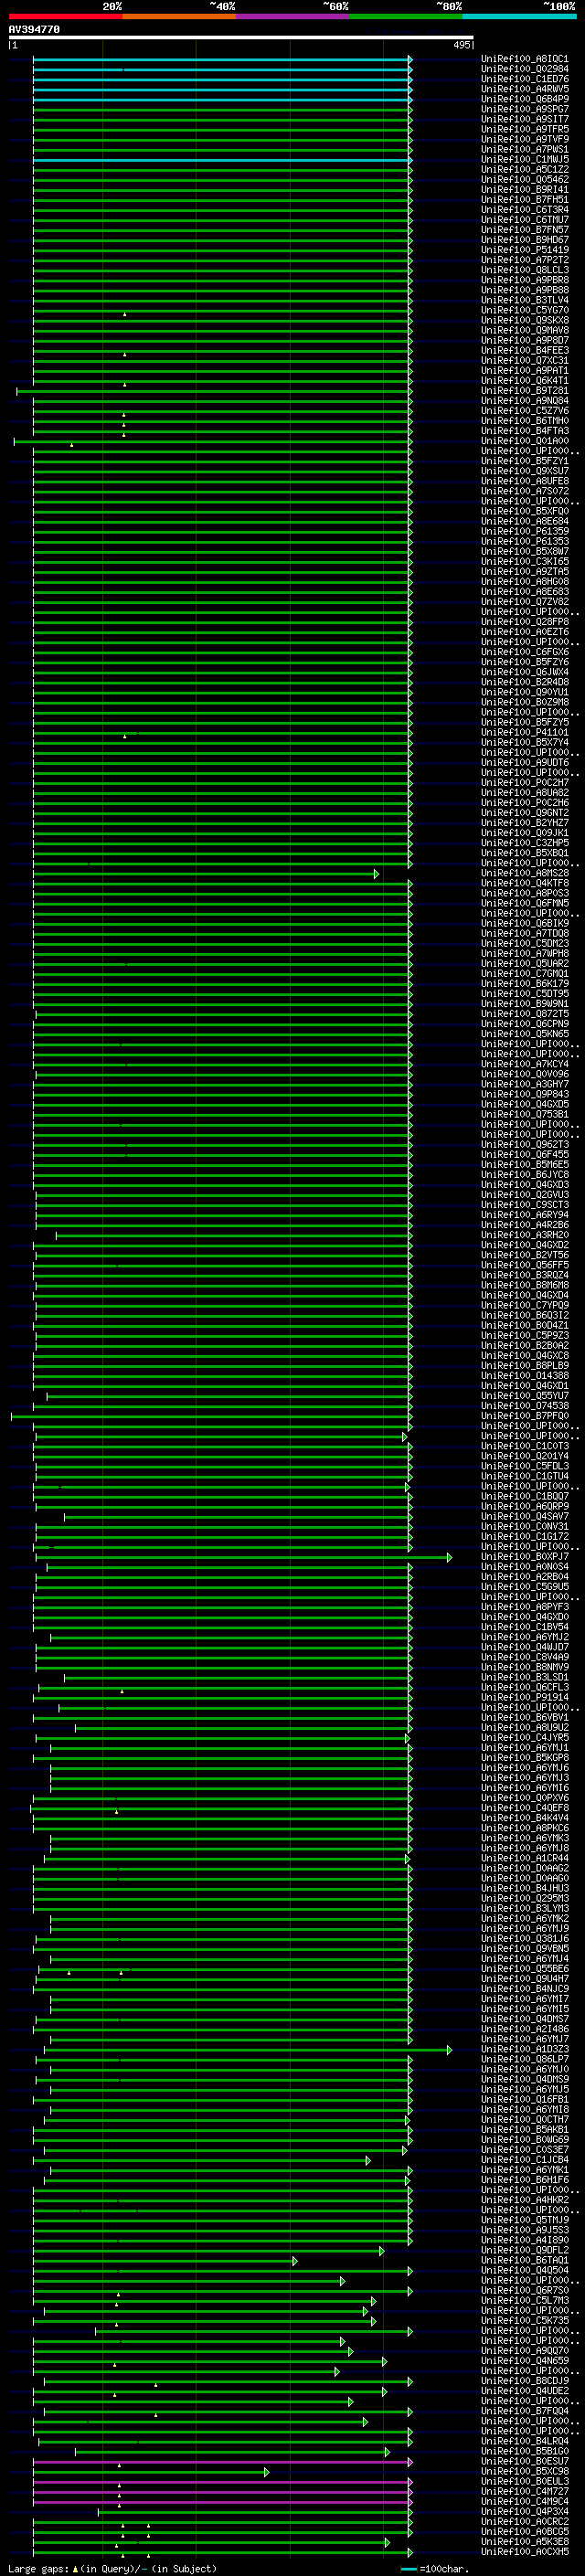Click the red ~20% identity legend segment

65,16
